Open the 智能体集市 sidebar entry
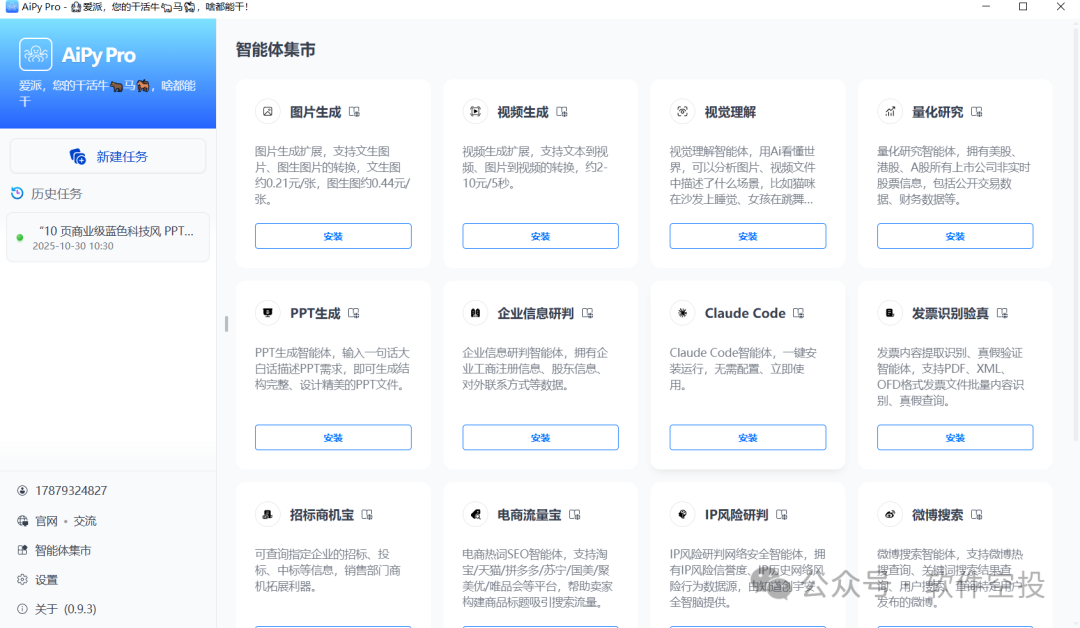The image size is (1080, 628). click(x=57, y=550)
